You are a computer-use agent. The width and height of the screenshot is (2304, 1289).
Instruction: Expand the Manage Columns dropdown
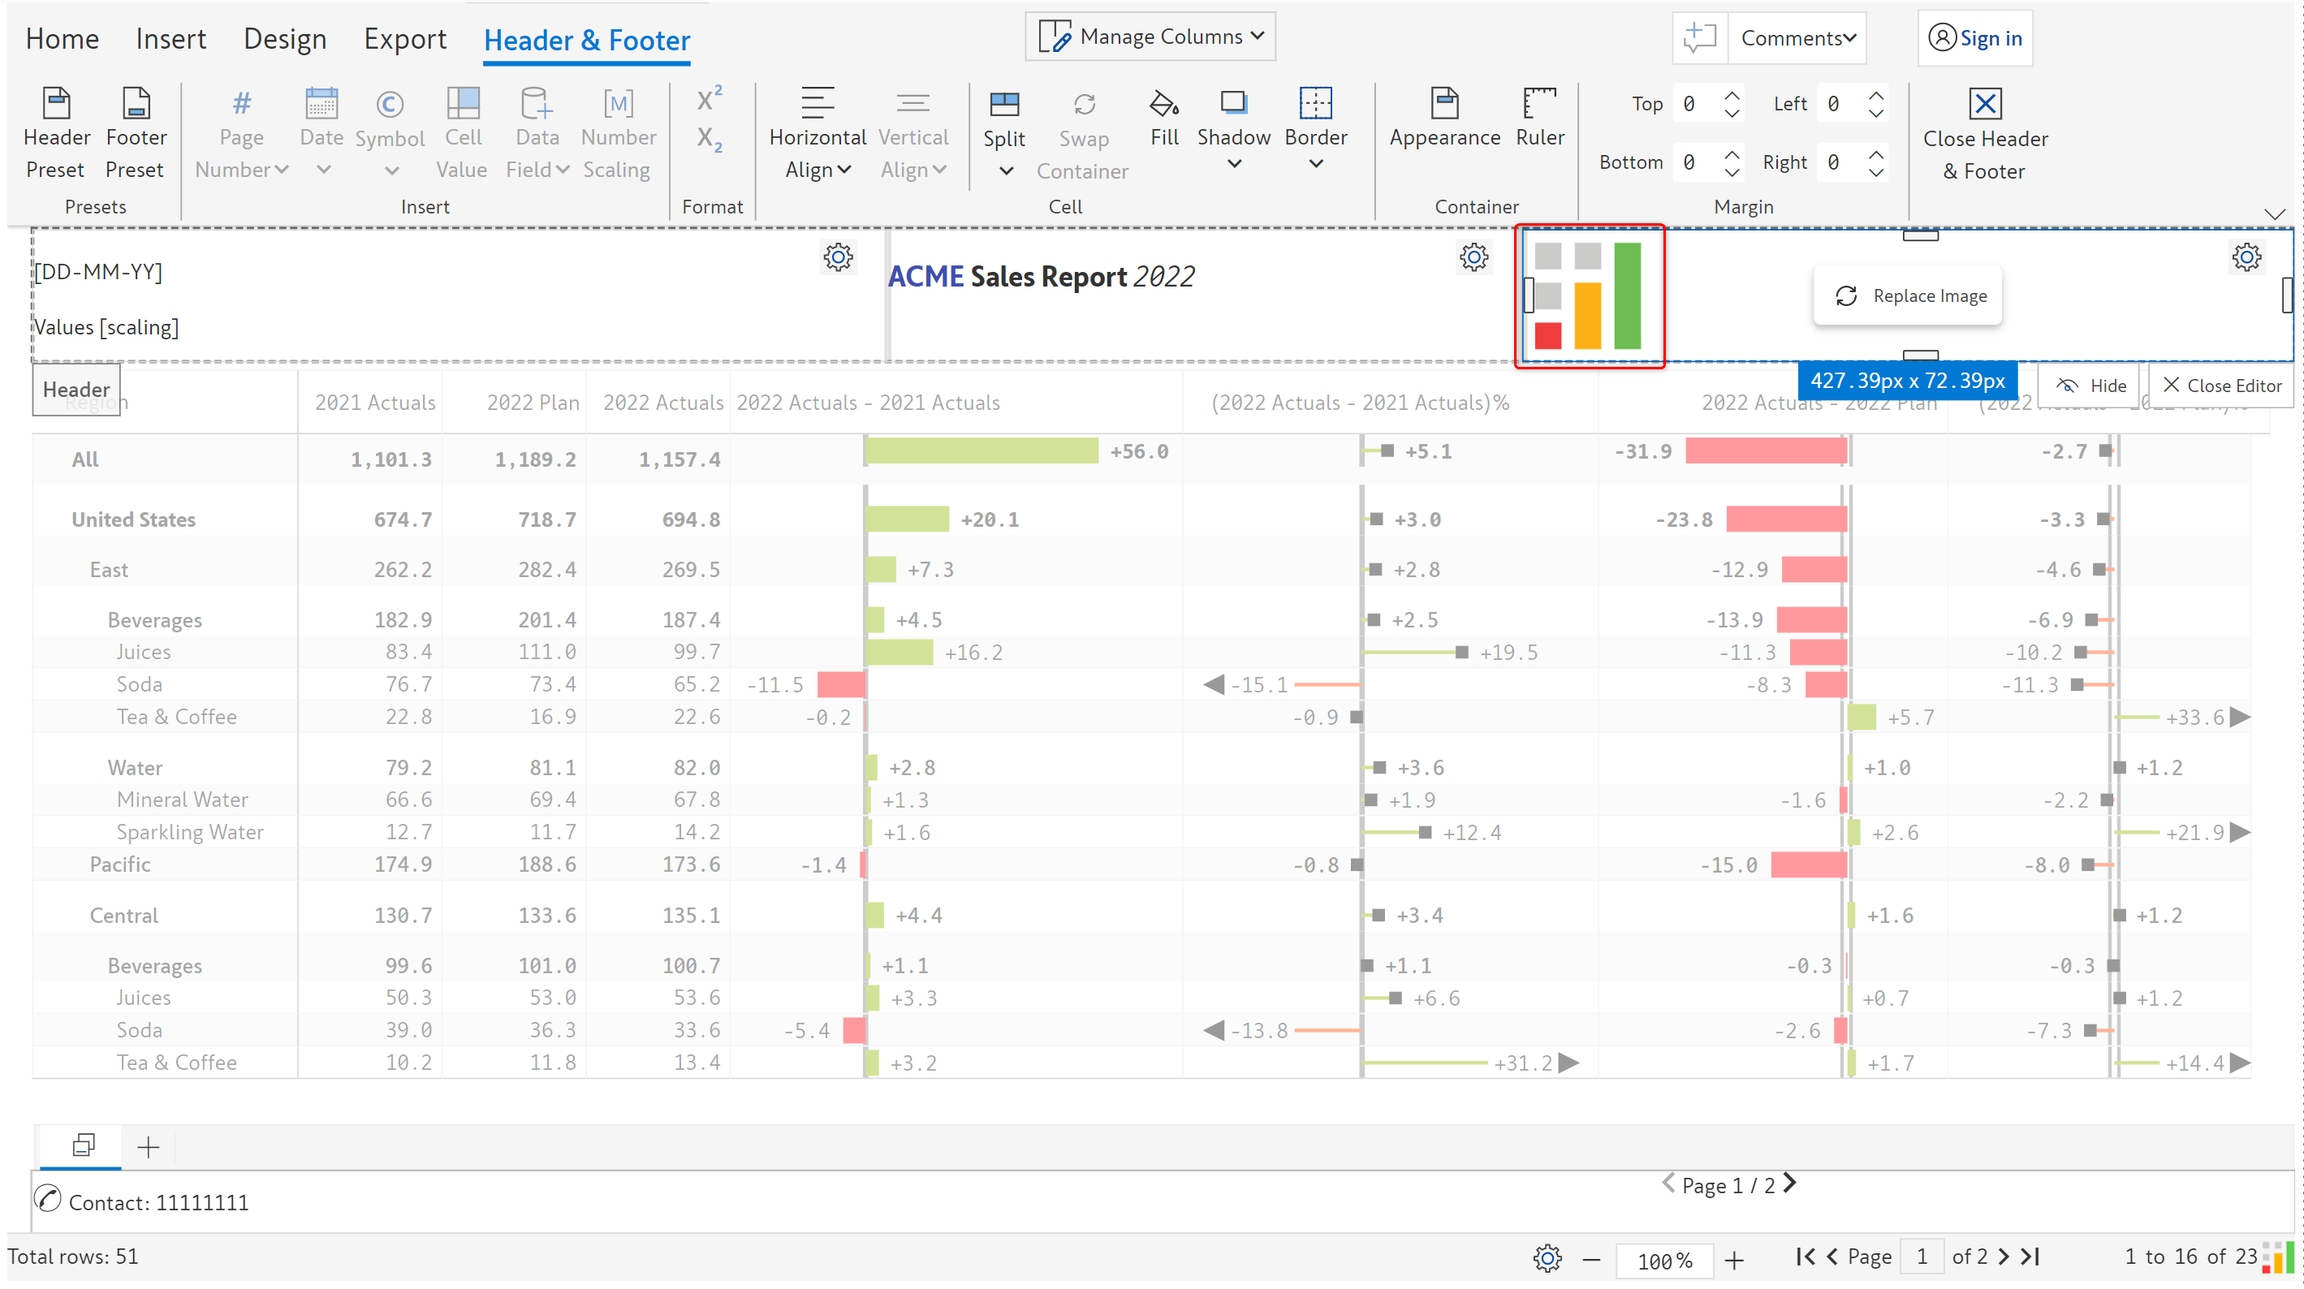click(1151, 37)
